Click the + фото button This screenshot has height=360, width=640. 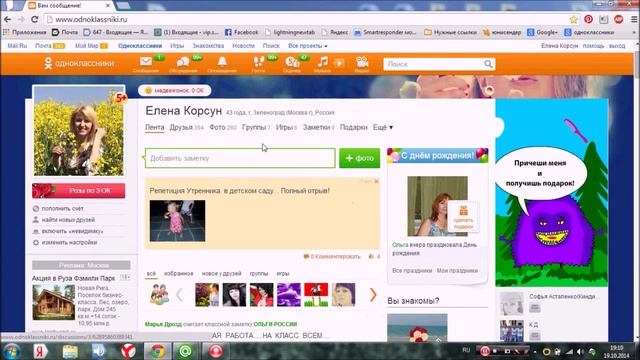359,158
